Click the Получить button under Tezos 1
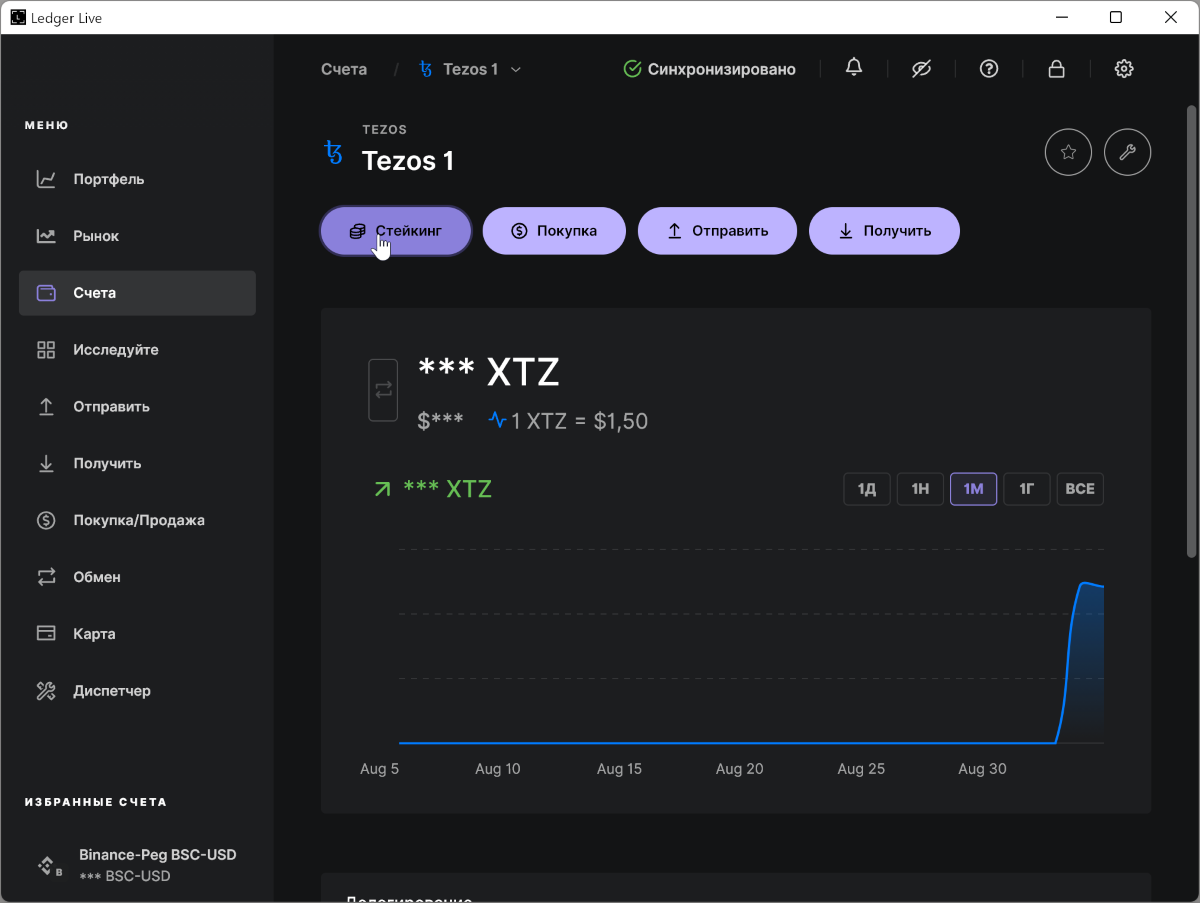Screen dimensions: 1200x903 884,231
